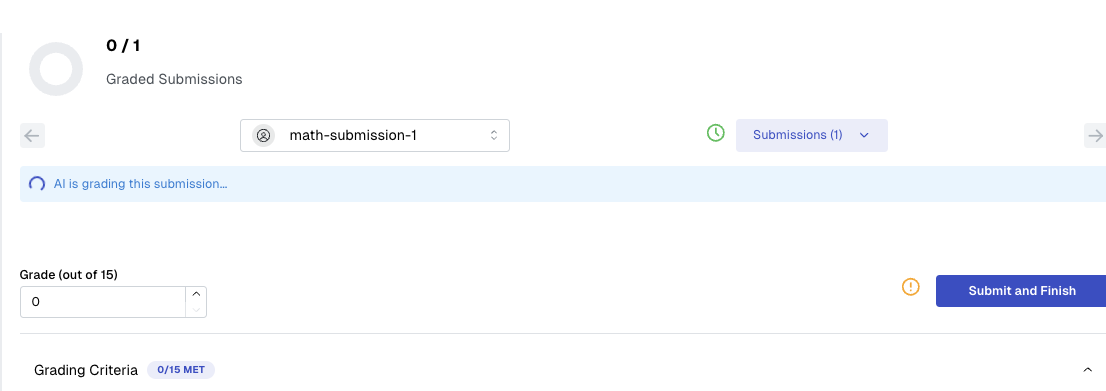Click the up/down selector arrows of the math-submission-1 box
The height and width of the screenshot is (391, 1106).
[494, 136]
